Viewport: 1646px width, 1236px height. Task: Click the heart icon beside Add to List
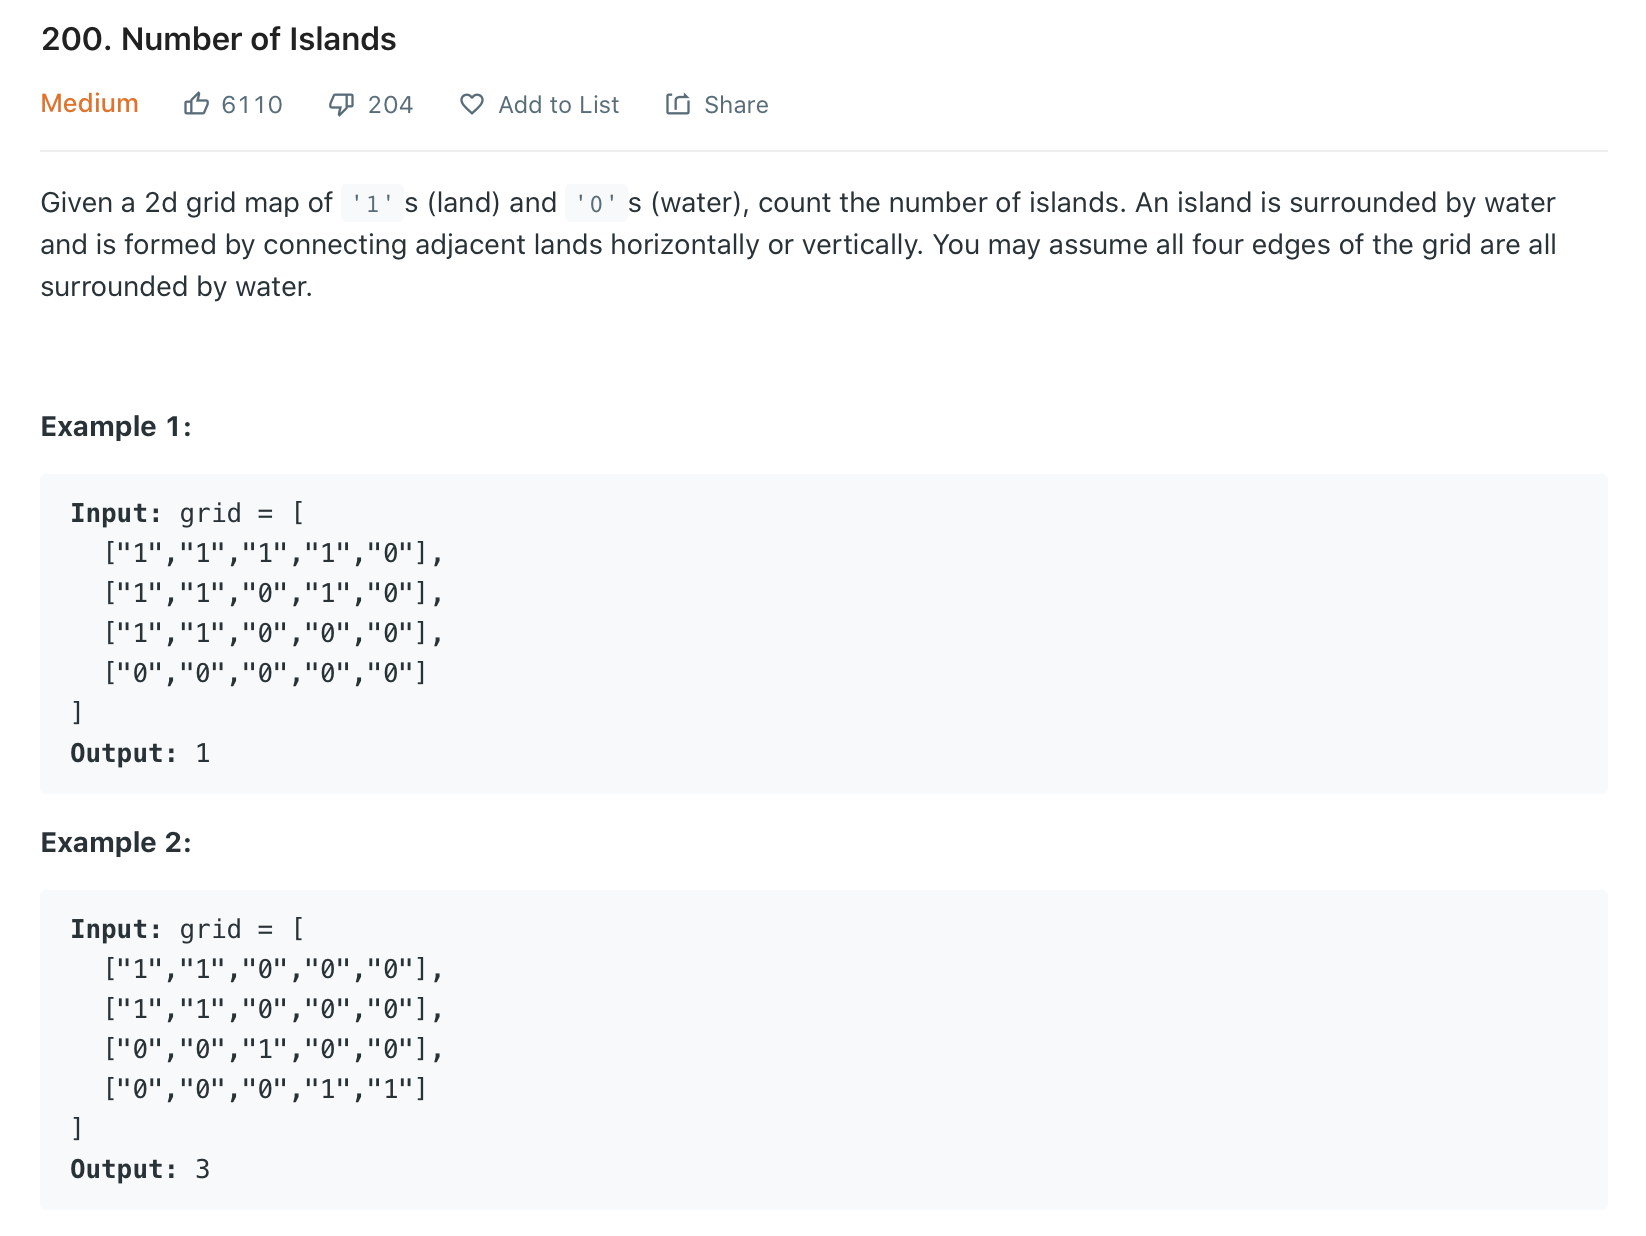tap(472, 104)
